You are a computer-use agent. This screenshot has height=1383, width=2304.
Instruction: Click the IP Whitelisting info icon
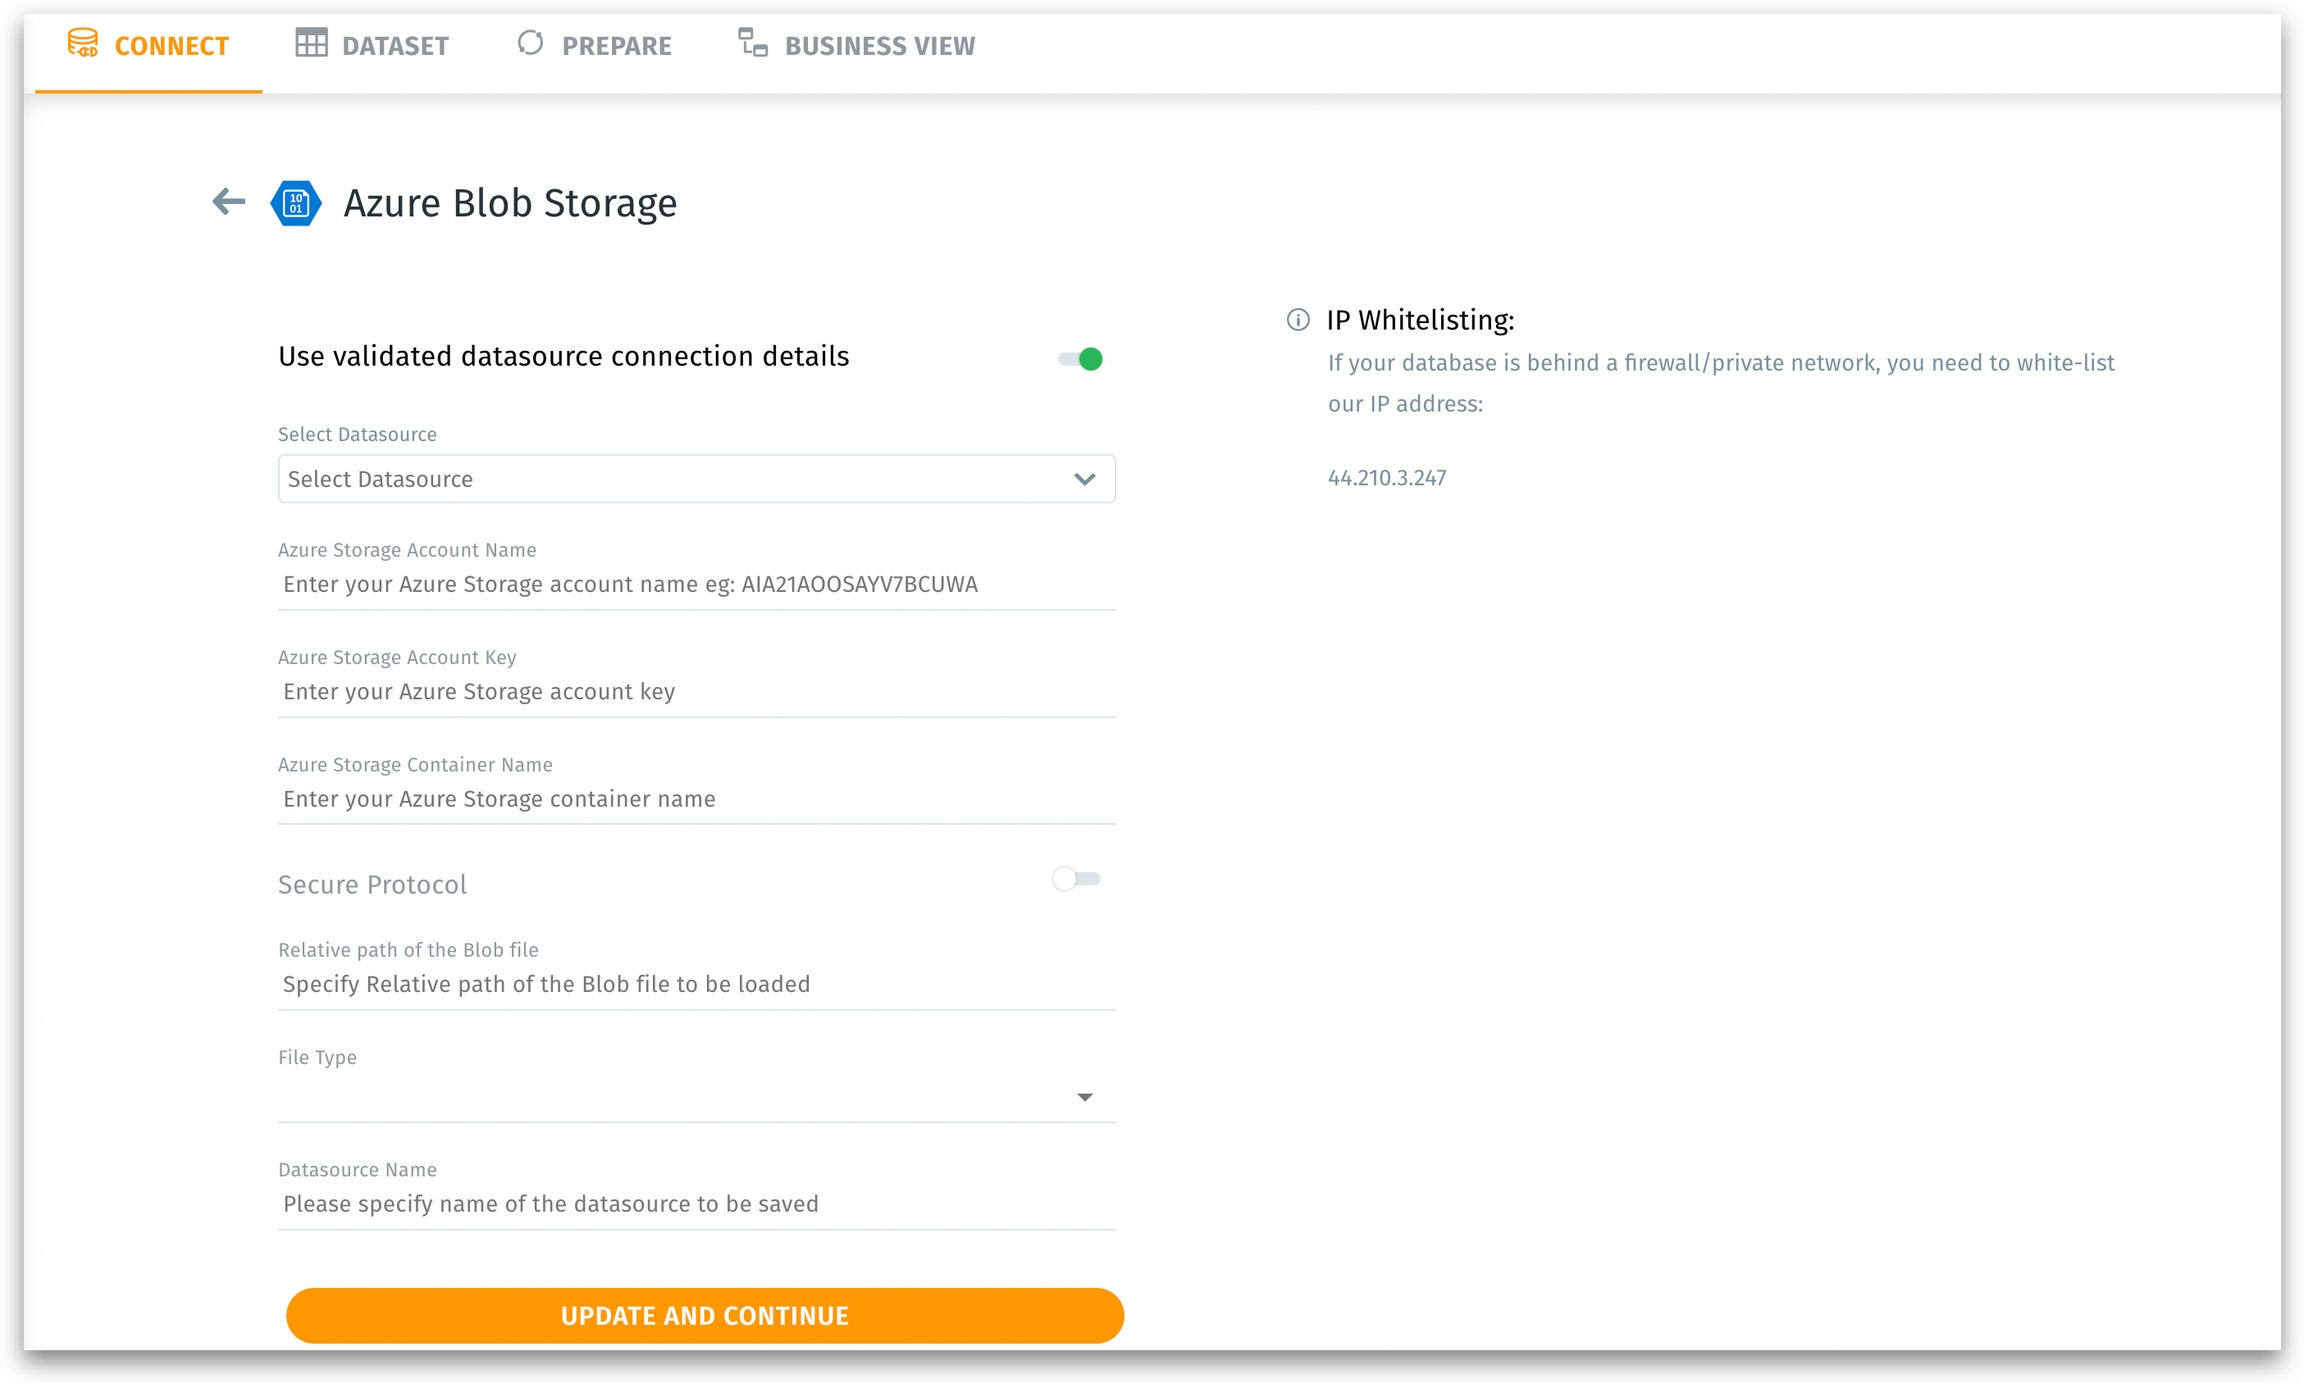point(1297,320)
